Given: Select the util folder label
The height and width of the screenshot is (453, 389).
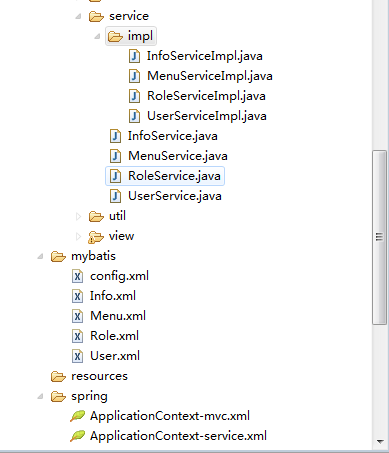Looking at the screenshot, I should tap(117, 216).
